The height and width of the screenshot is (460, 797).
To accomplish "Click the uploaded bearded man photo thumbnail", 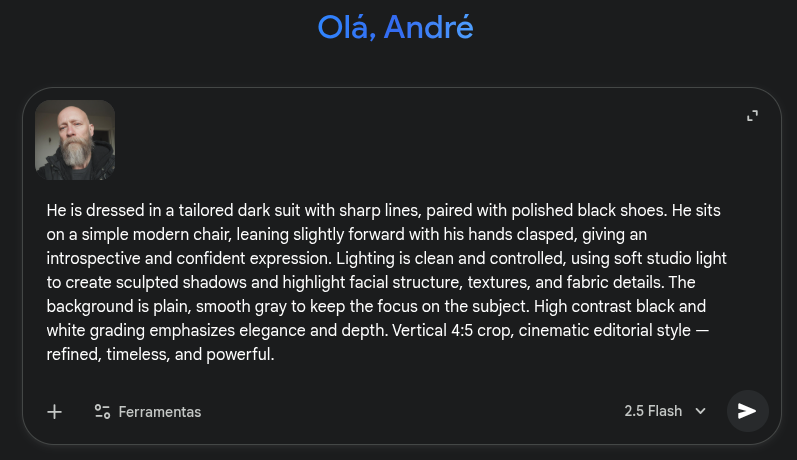I will point(75,140).
